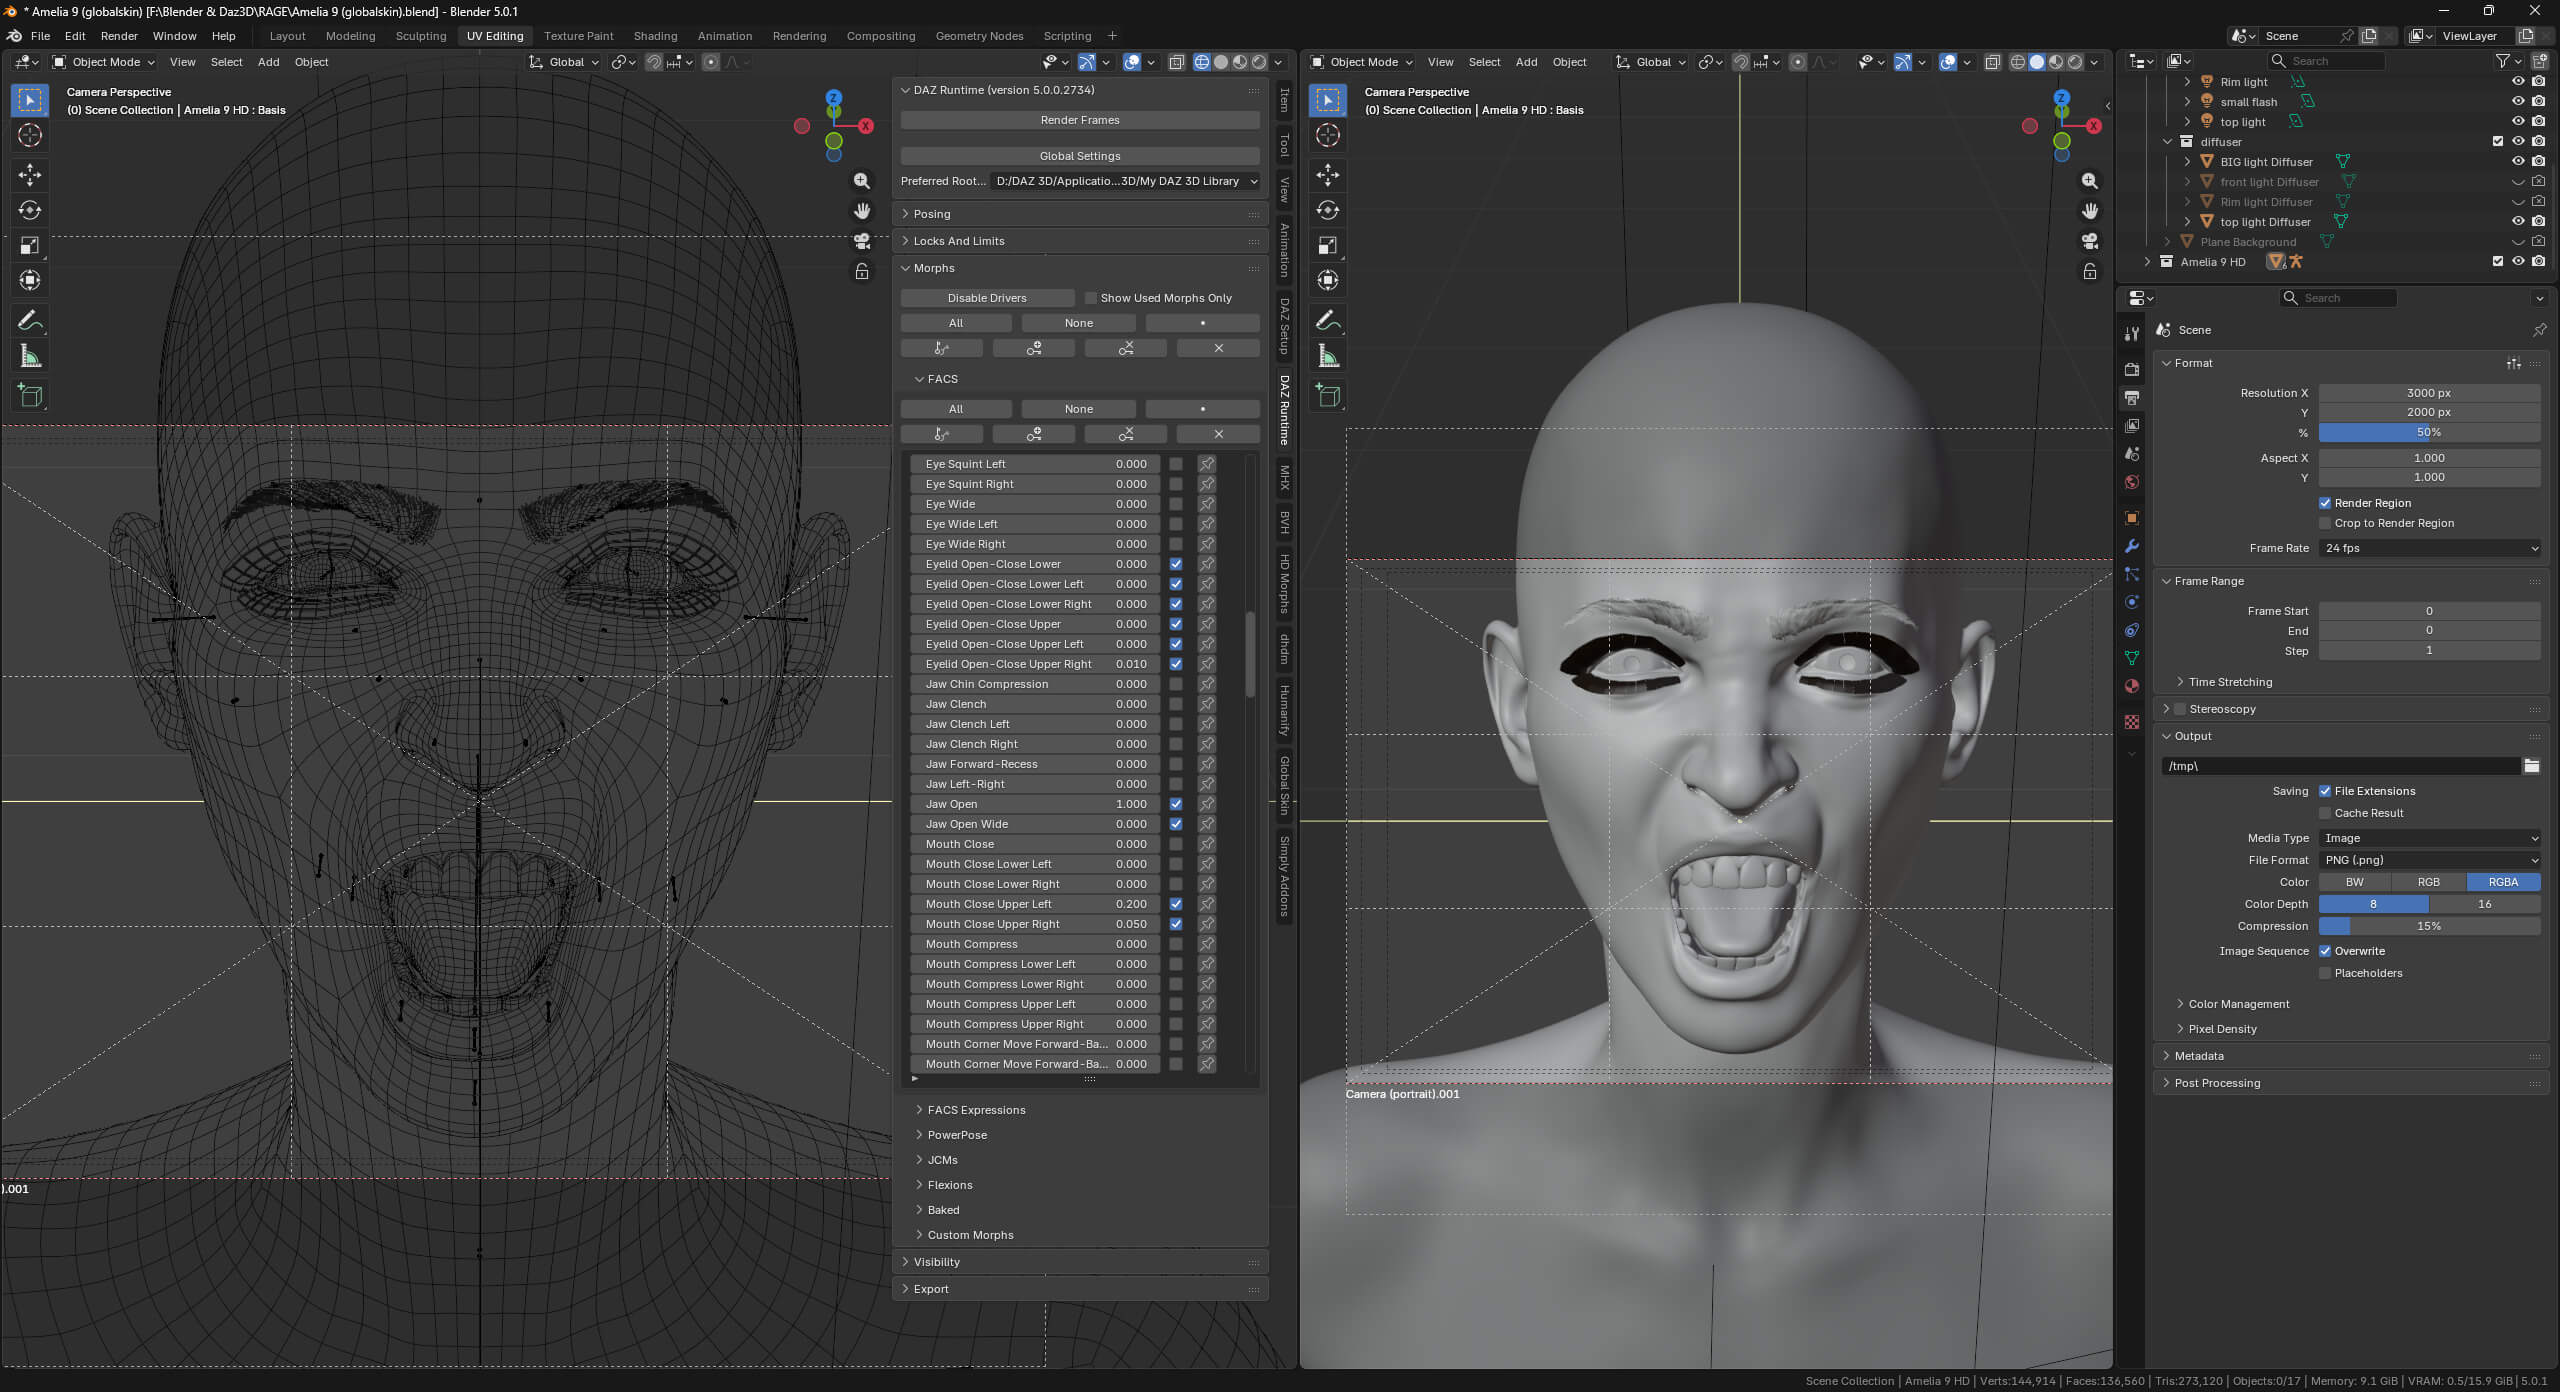Switch to the Shading workspace tab

click(655, 36)
